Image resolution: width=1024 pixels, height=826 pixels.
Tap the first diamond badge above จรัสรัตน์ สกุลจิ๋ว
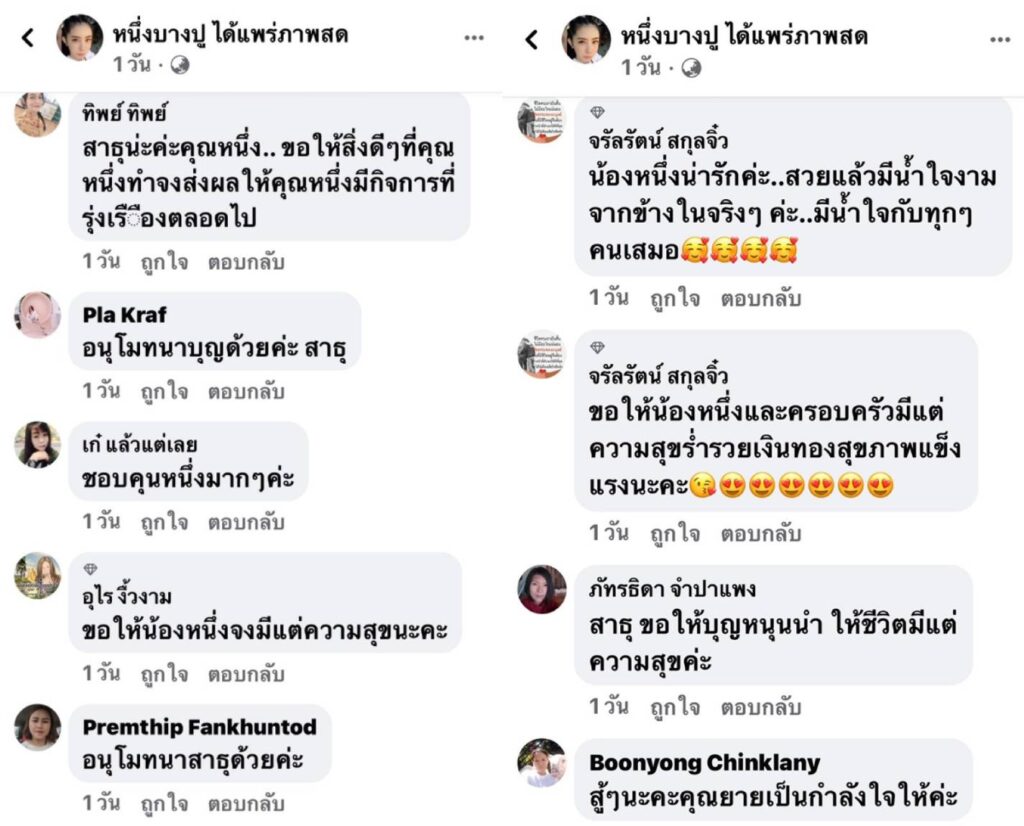[597, 112]
